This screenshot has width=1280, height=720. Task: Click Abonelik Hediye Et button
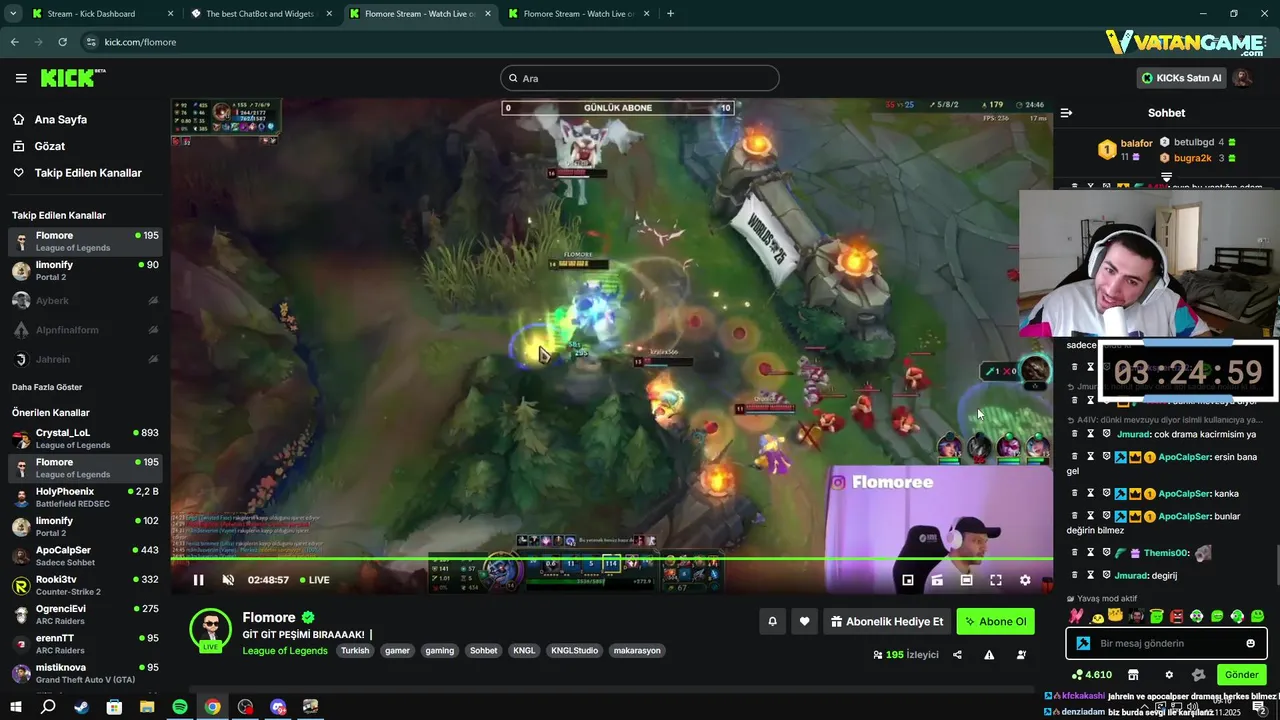click(x=887, y=621)
